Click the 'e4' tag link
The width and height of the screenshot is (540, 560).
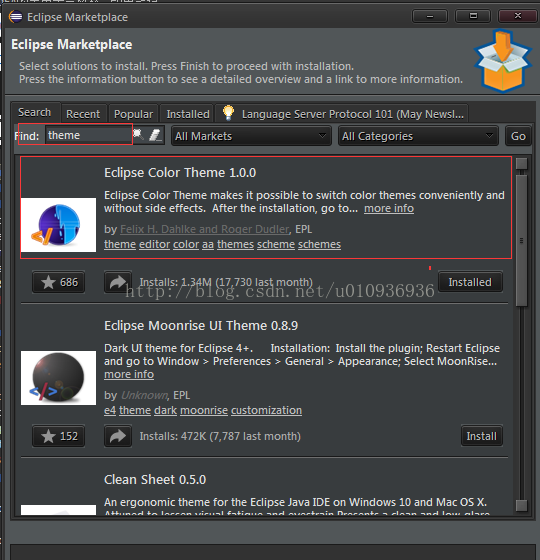coord(110,410)
